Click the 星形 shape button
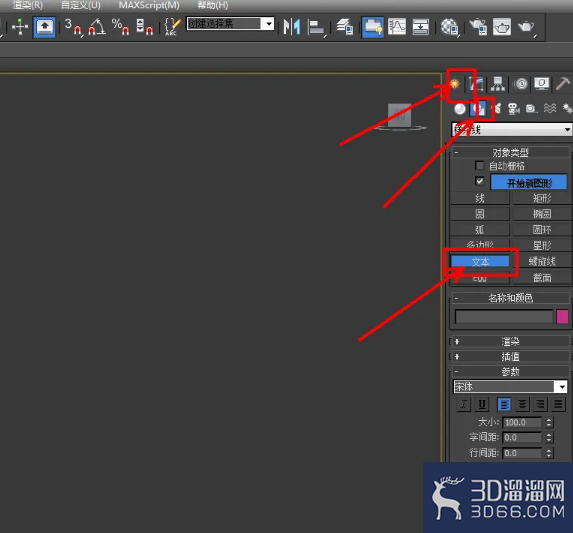Image resolution: width=573 pixels, height=533 pixels. pyautogui.click(x=542, y=245)
